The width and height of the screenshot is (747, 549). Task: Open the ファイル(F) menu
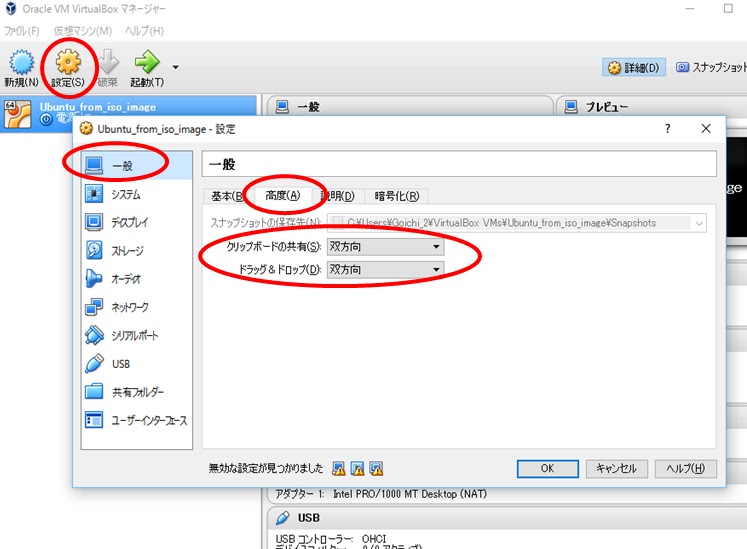coord(21,31)
